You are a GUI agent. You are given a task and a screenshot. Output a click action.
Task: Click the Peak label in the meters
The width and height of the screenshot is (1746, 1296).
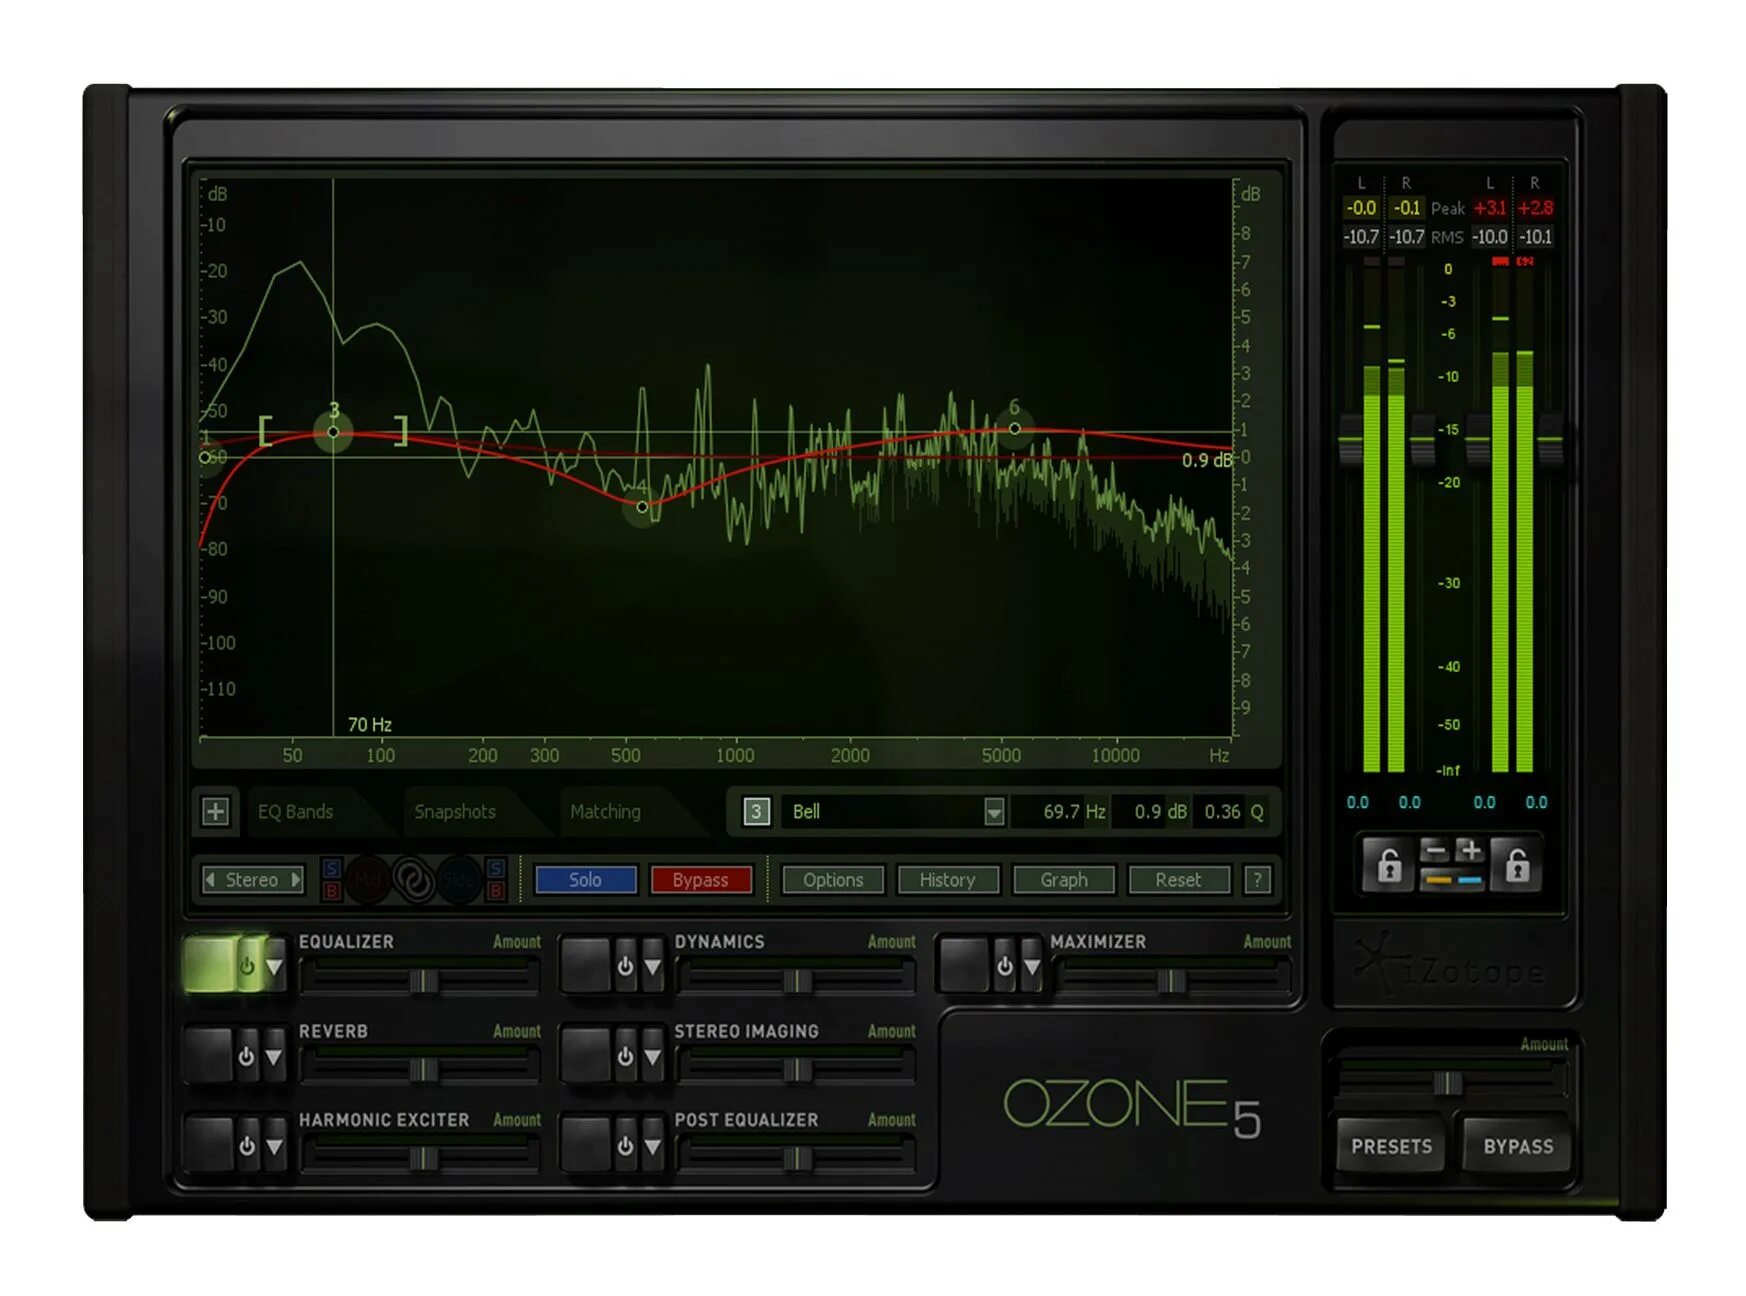coord(1447,209)
